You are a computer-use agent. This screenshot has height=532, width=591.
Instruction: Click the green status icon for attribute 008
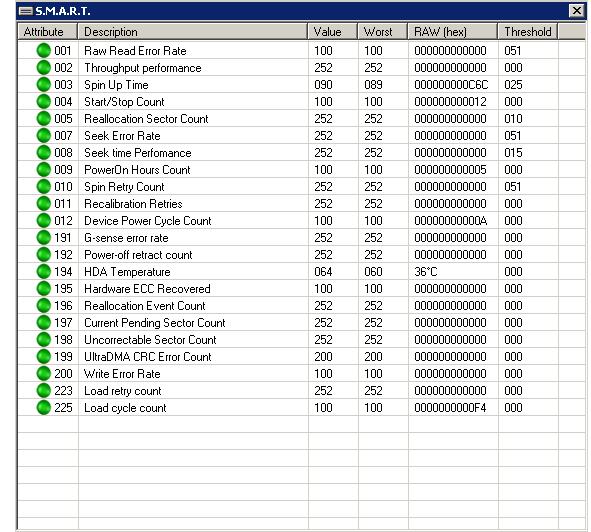(x=44, y=152)
